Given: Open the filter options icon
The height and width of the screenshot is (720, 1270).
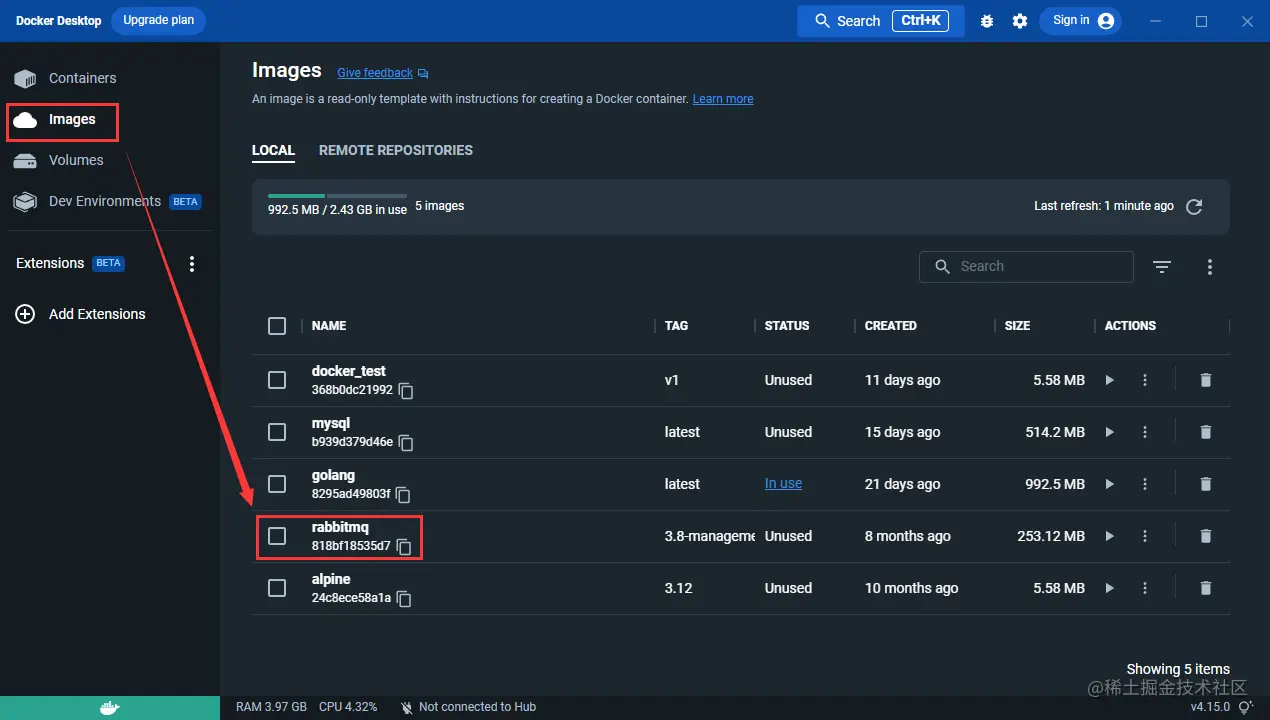Looking at the screenshot, I should [x=1162, y=267].
